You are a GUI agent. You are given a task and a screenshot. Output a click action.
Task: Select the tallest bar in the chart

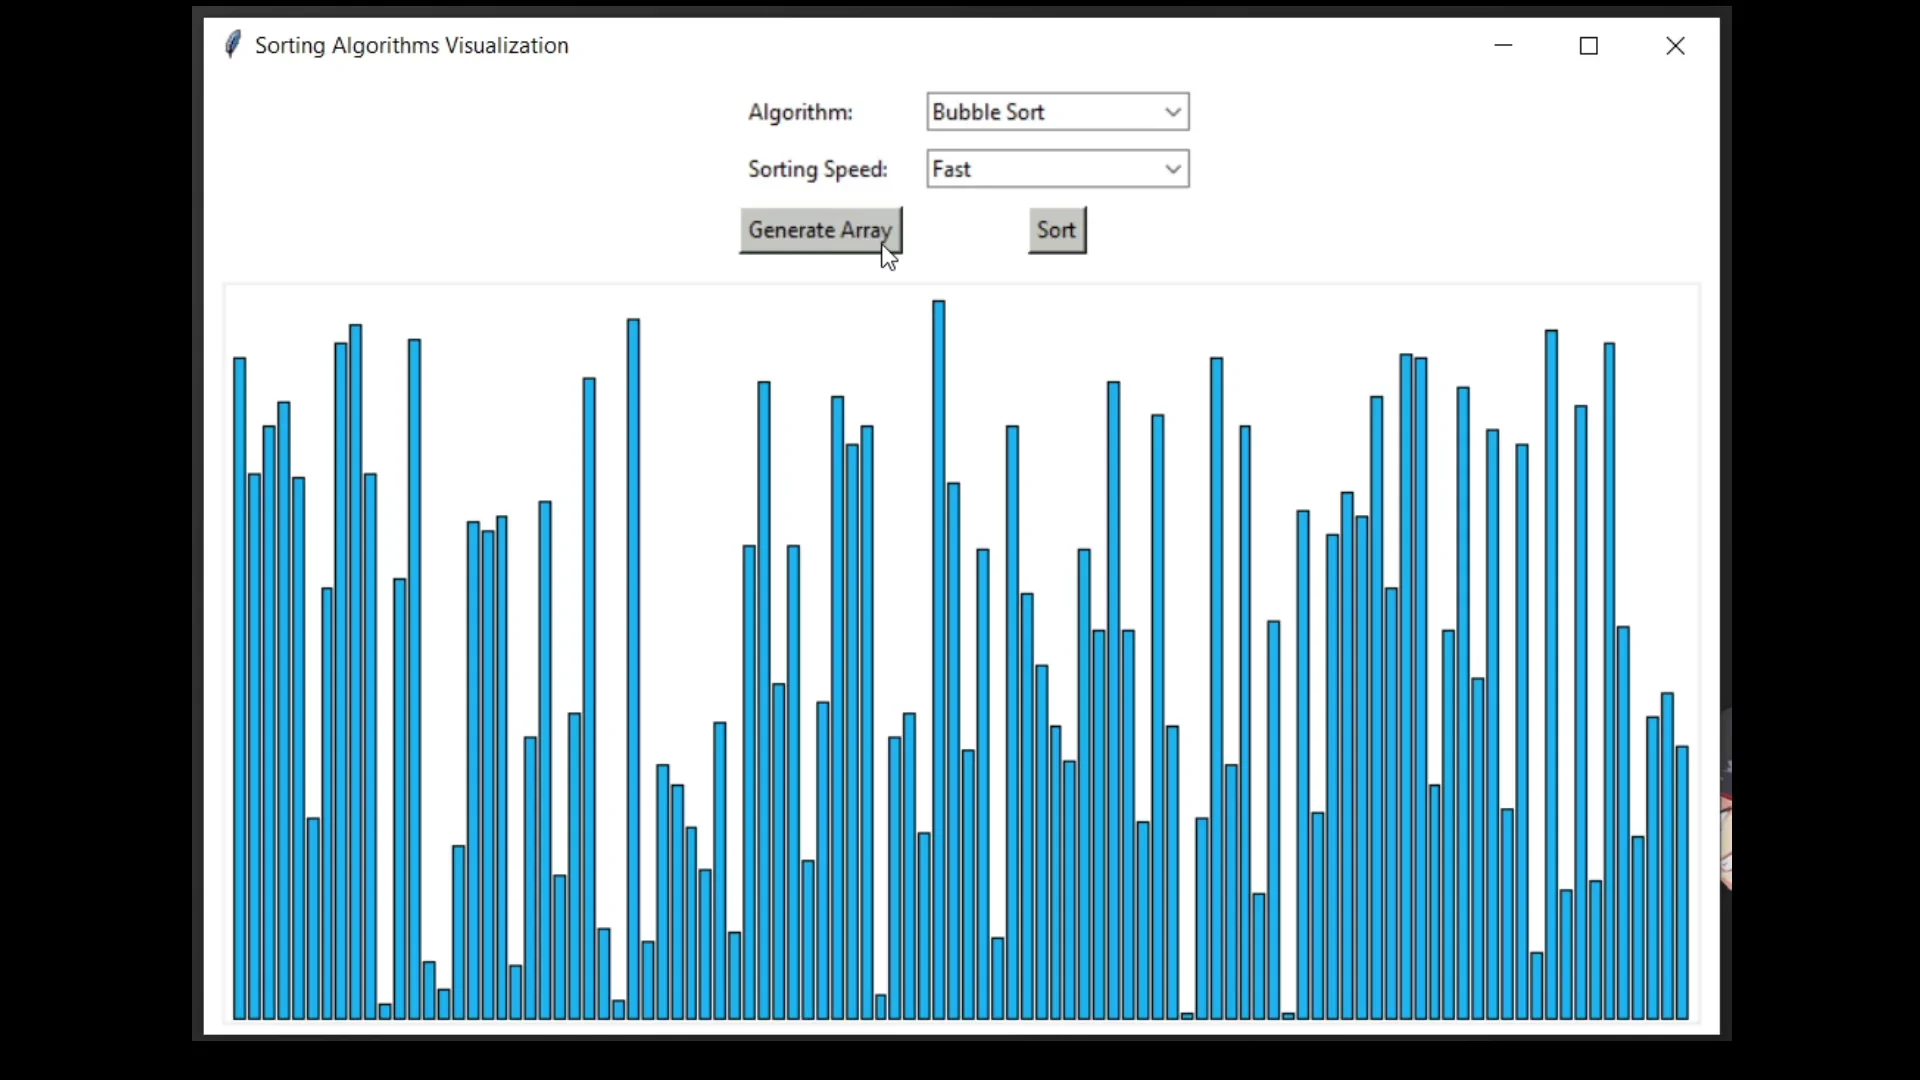tap(939, 660)
